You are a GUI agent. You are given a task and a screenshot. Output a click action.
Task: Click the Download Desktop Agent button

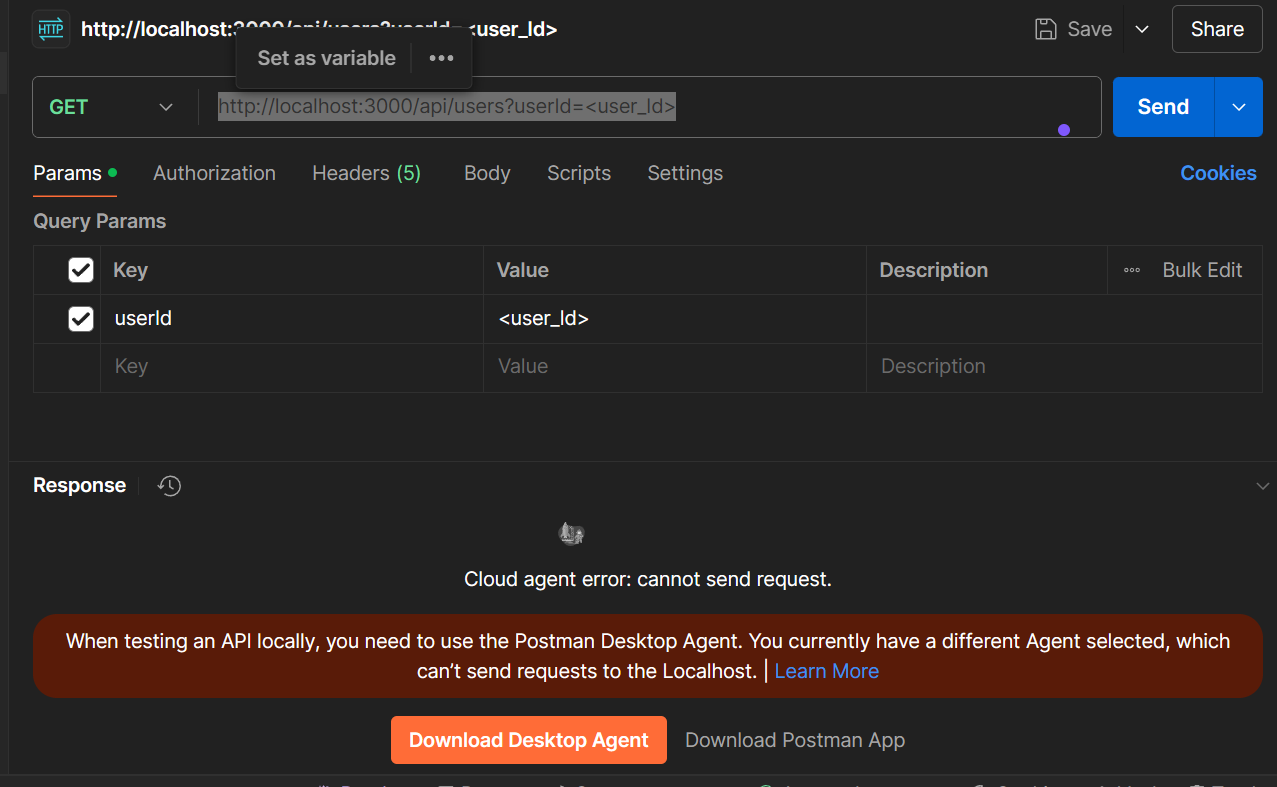click(529, 740)
